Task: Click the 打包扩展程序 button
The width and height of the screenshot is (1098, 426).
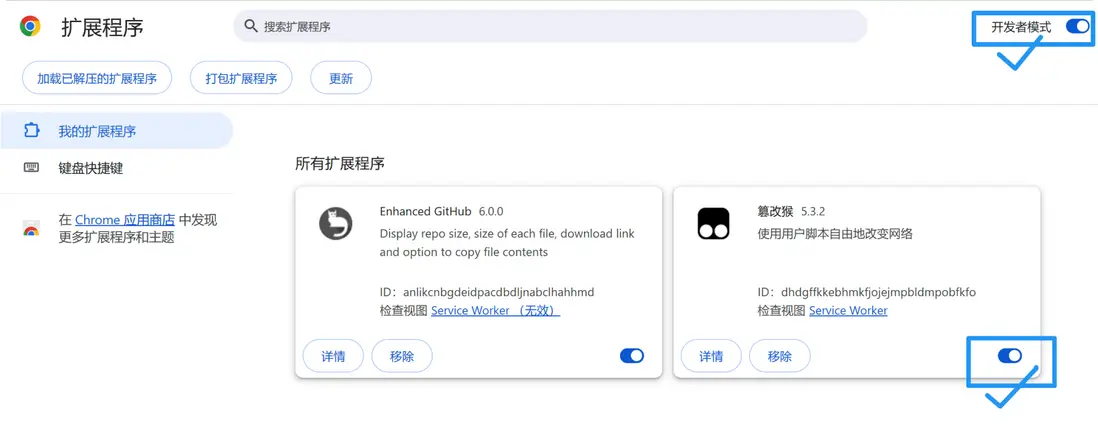Action: (241, 78)
